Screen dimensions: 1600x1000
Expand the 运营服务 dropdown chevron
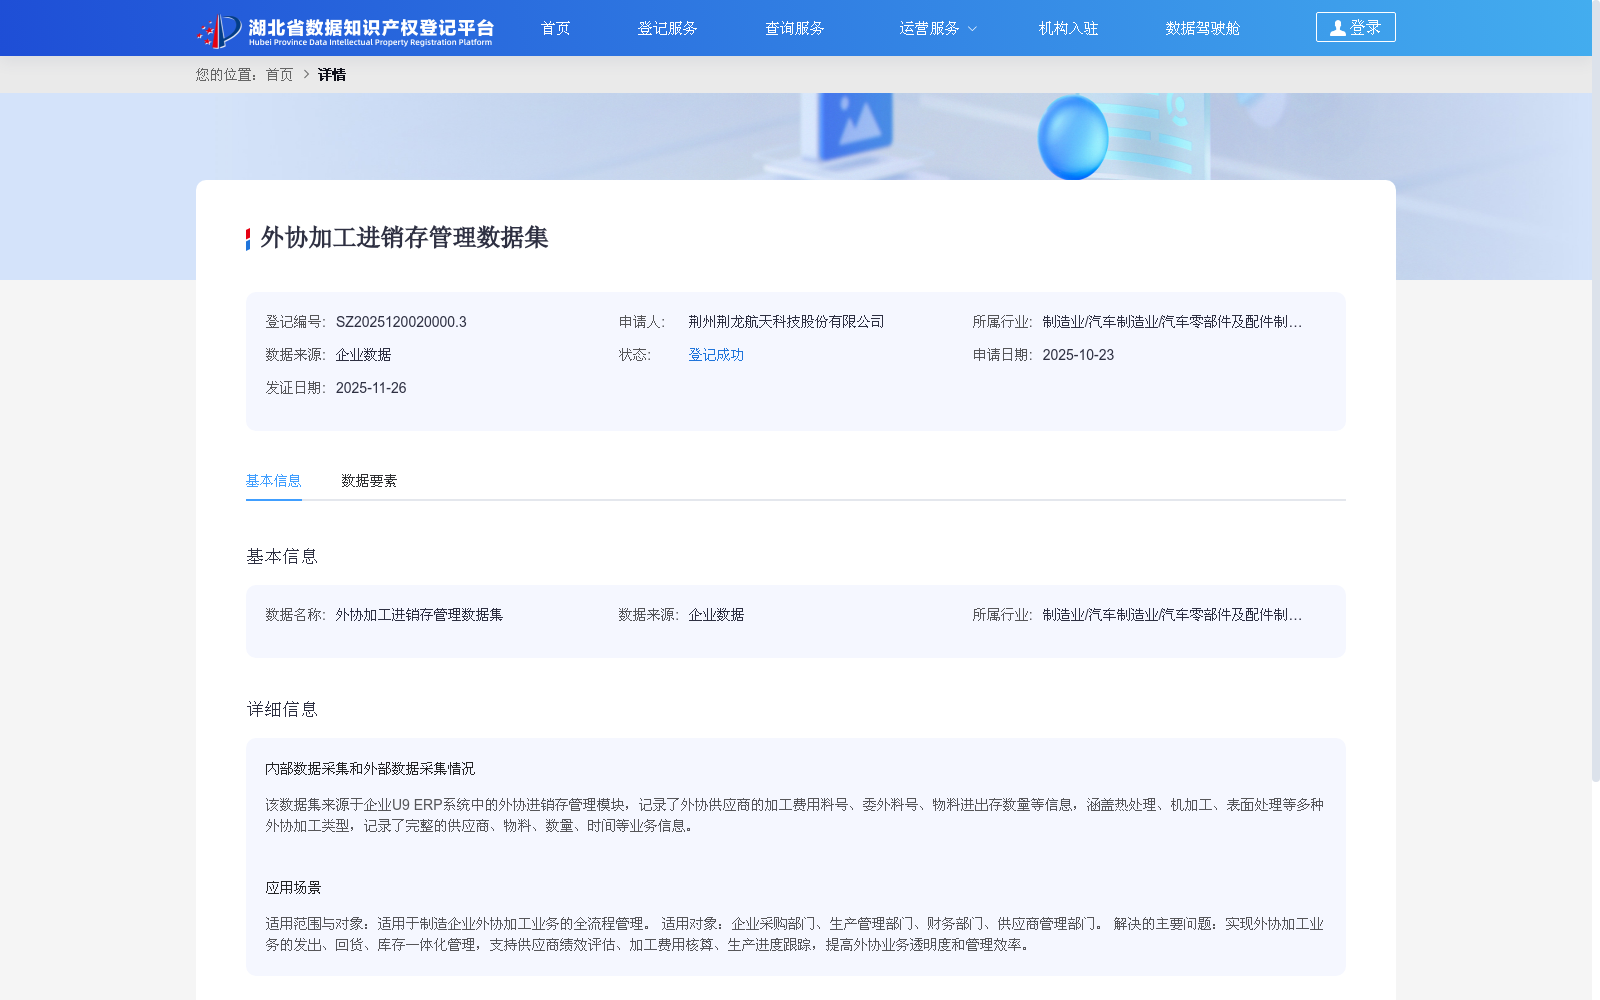[974, 28]
